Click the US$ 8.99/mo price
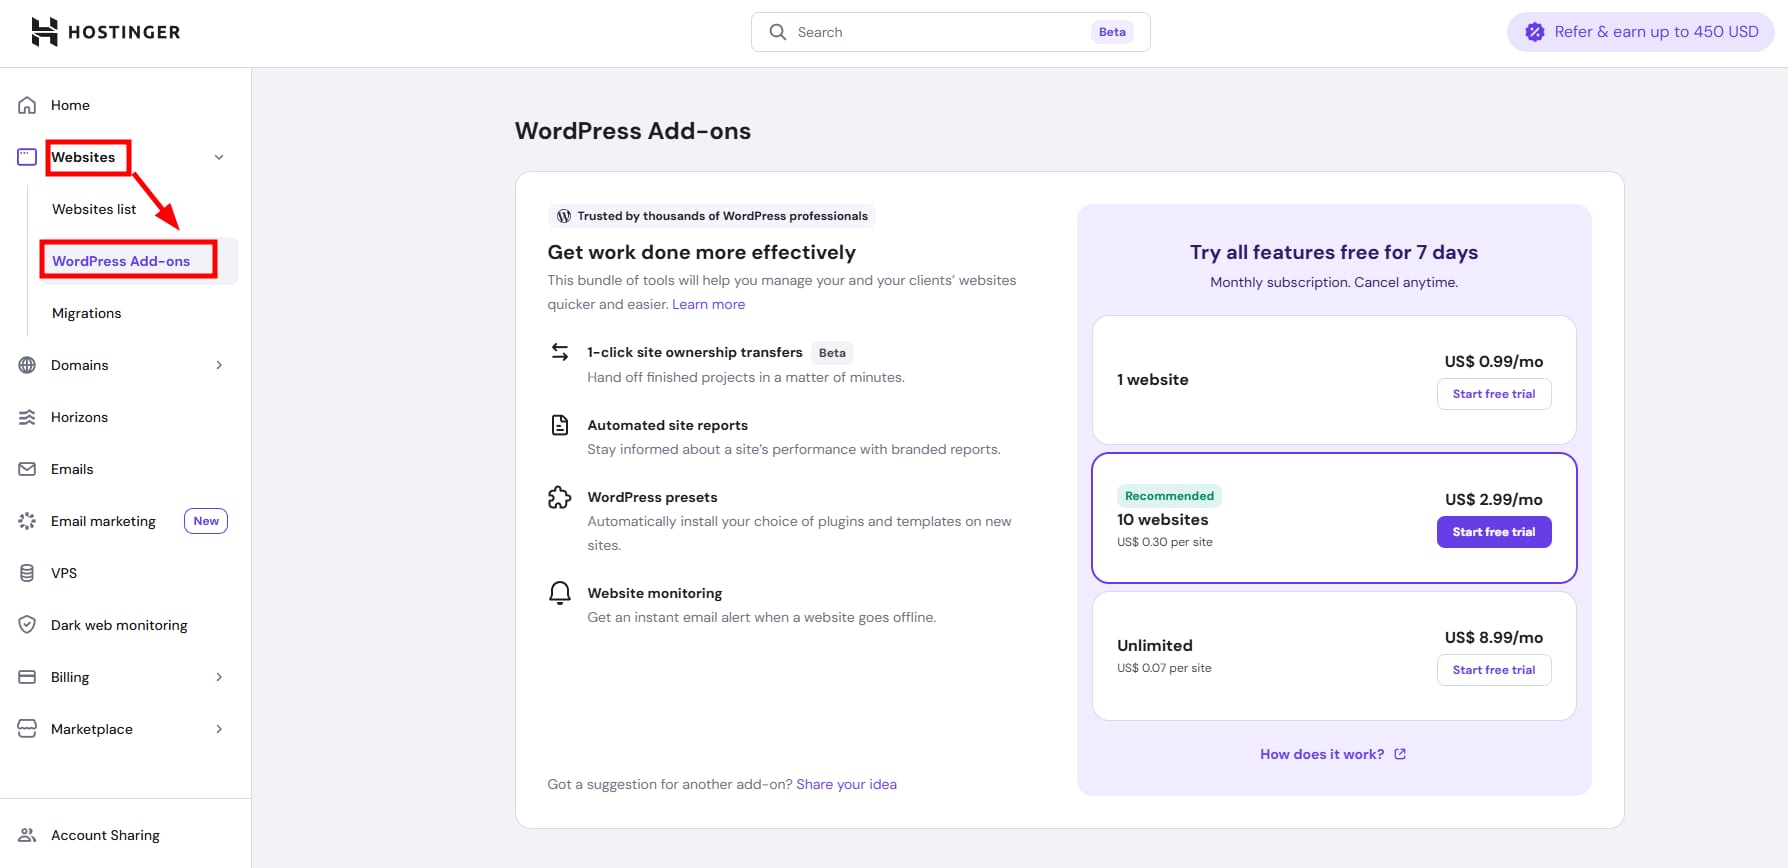The image size is (1788, 868). (1494, 637)
